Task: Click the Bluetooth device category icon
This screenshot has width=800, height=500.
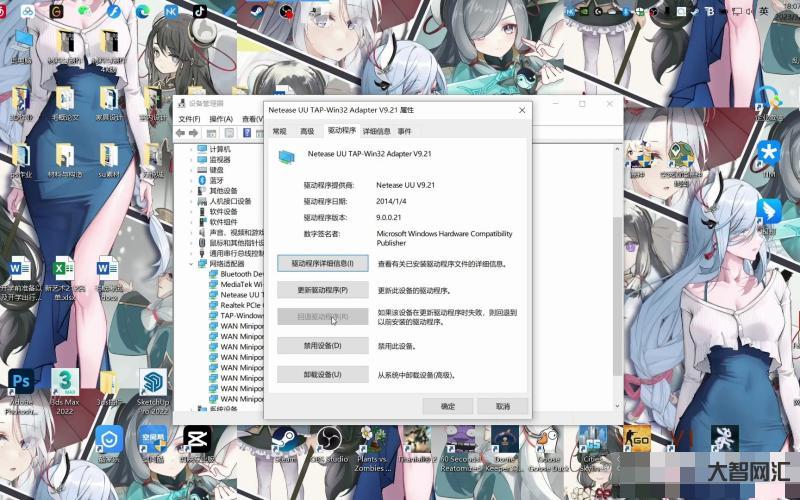Action: (203, 181)
